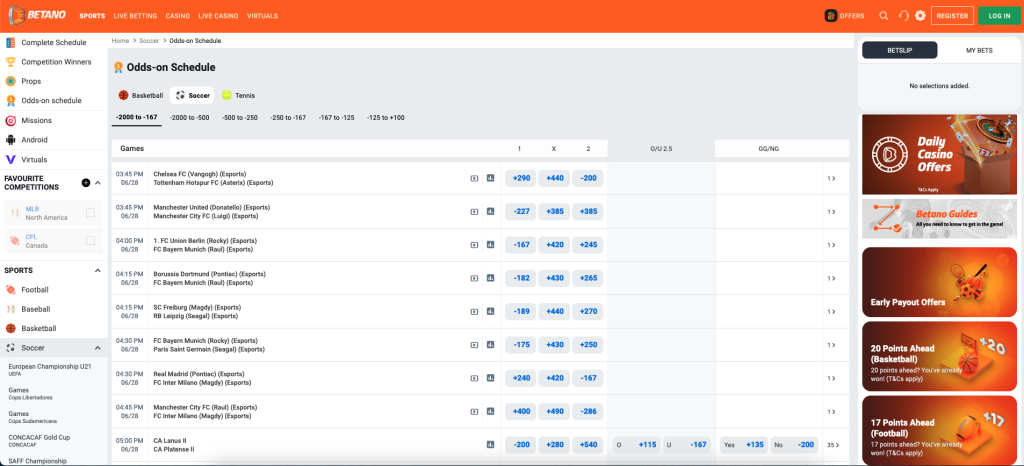
Task: Select No at -200 for GG/NG
Action: pos(794,445)
